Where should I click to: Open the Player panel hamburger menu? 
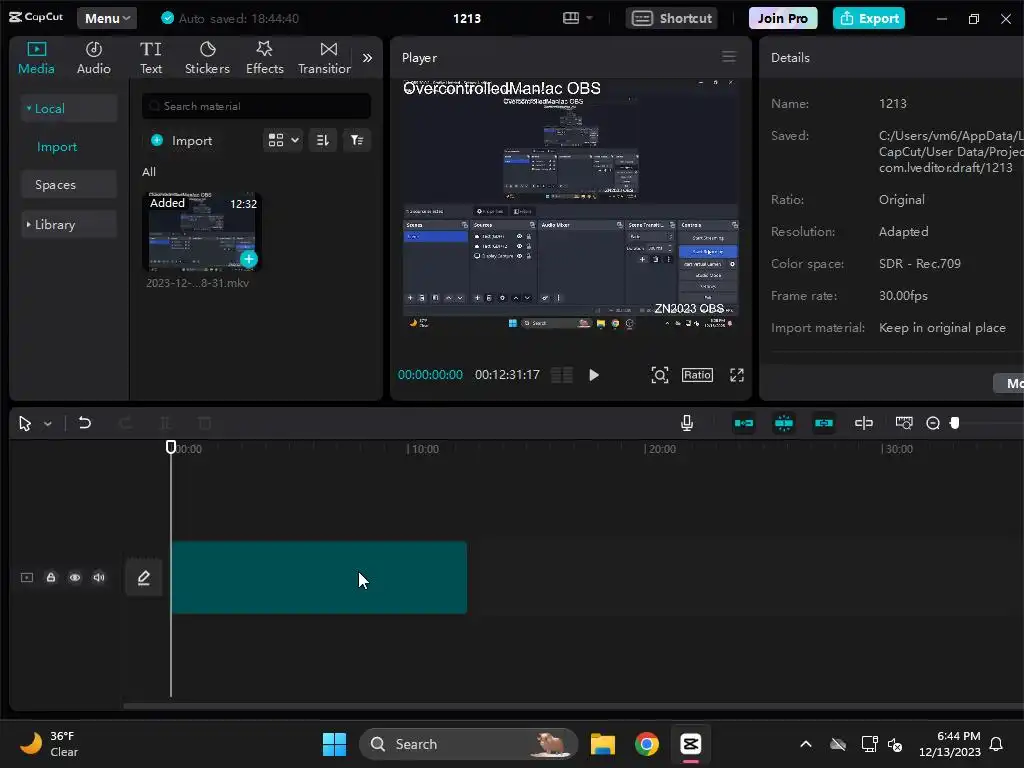click(729, 57)
